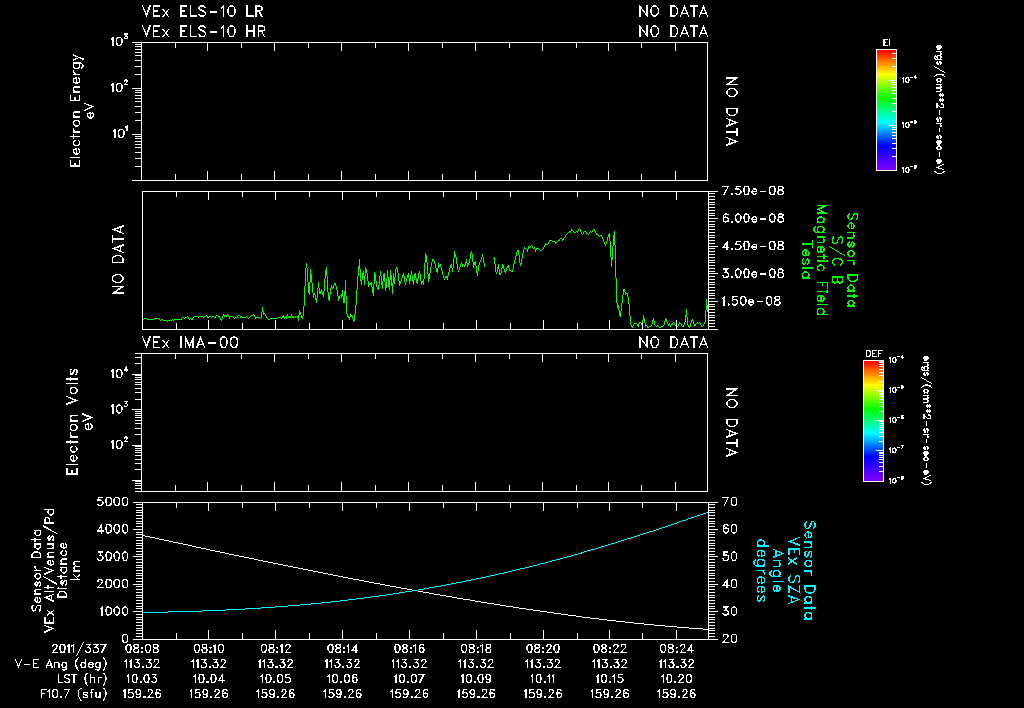
Task: Click the '3000' altitude tick label
Action: point(112,556)
